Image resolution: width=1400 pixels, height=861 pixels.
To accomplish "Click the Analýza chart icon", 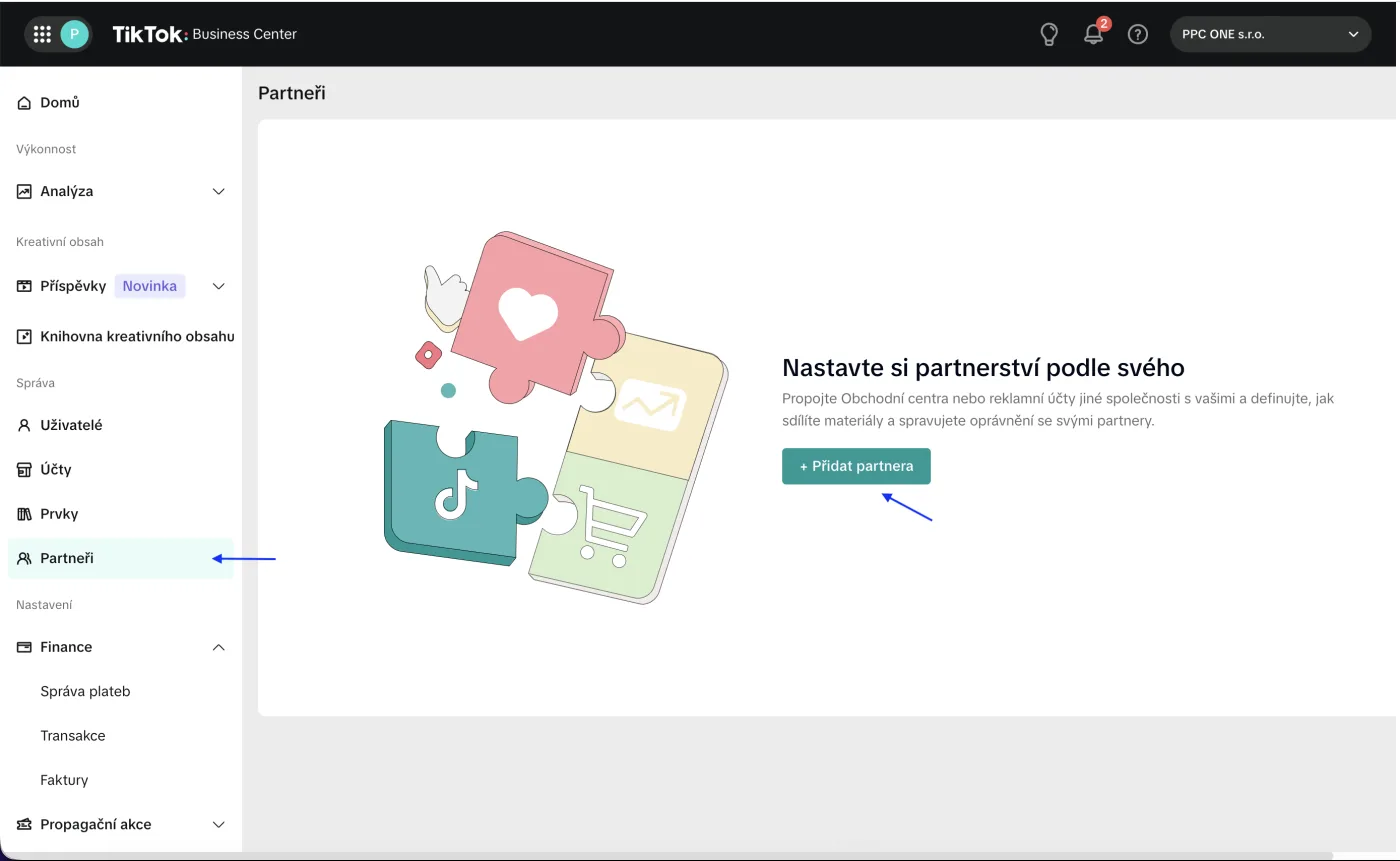I will pyautogui.click(x=25, y=191).
